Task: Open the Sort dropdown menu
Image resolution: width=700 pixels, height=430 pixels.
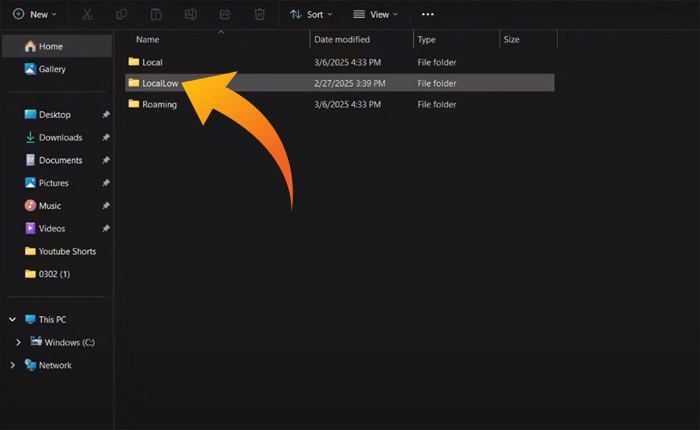Action: [312, 15]
